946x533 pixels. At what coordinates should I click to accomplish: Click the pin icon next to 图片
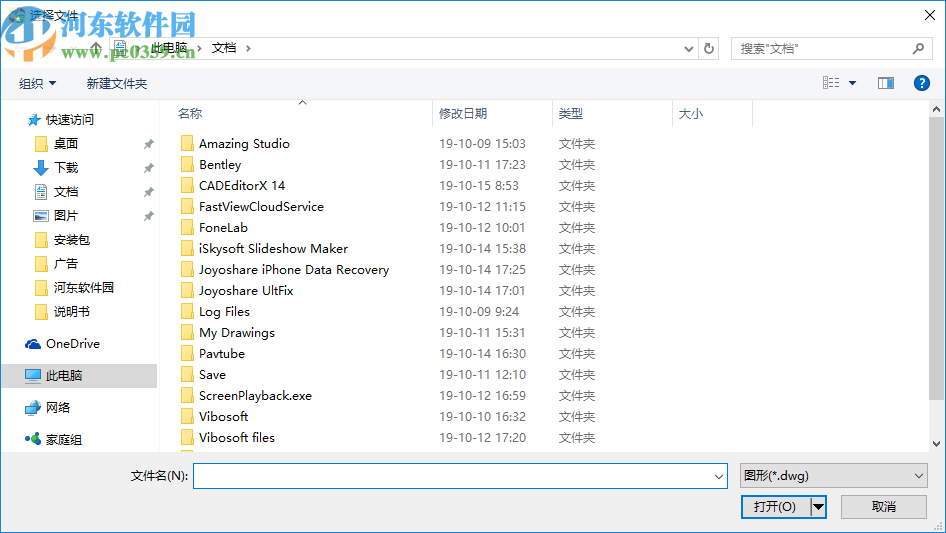pos(148,215)
